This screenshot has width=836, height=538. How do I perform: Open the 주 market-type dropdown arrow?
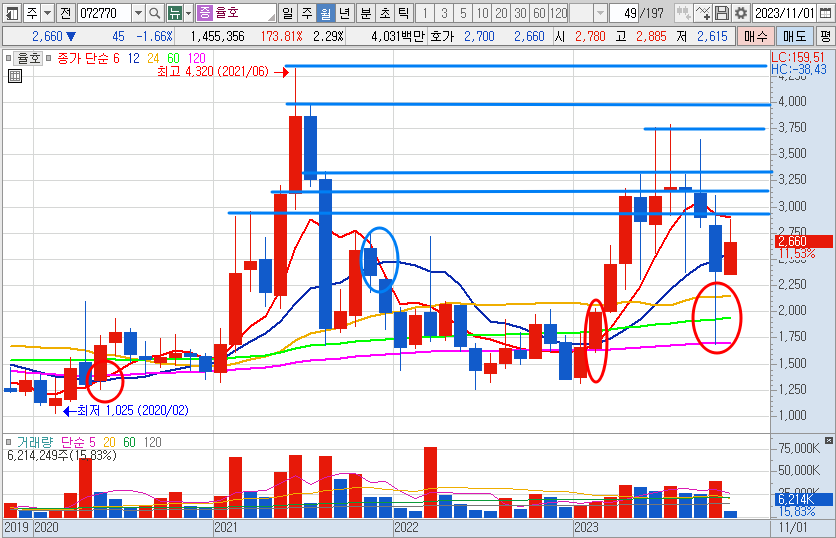[x=47, y=13]
